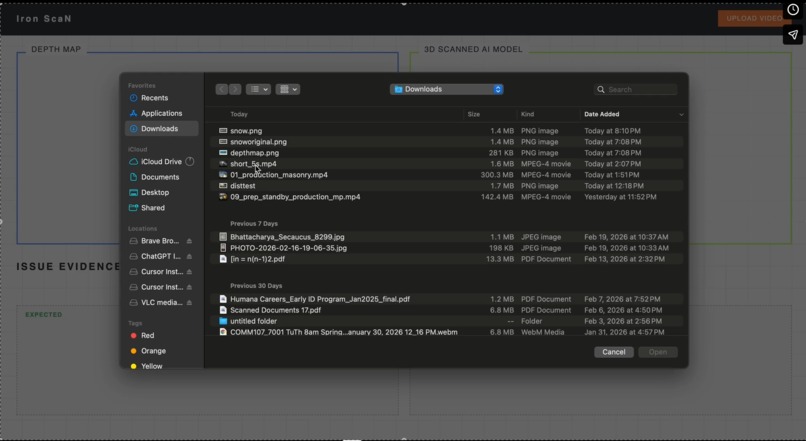Select PHOTO-2026-02-16-19-06-35.jpg
This screenshot has width=806, height=441.
[x=446, y=248]
